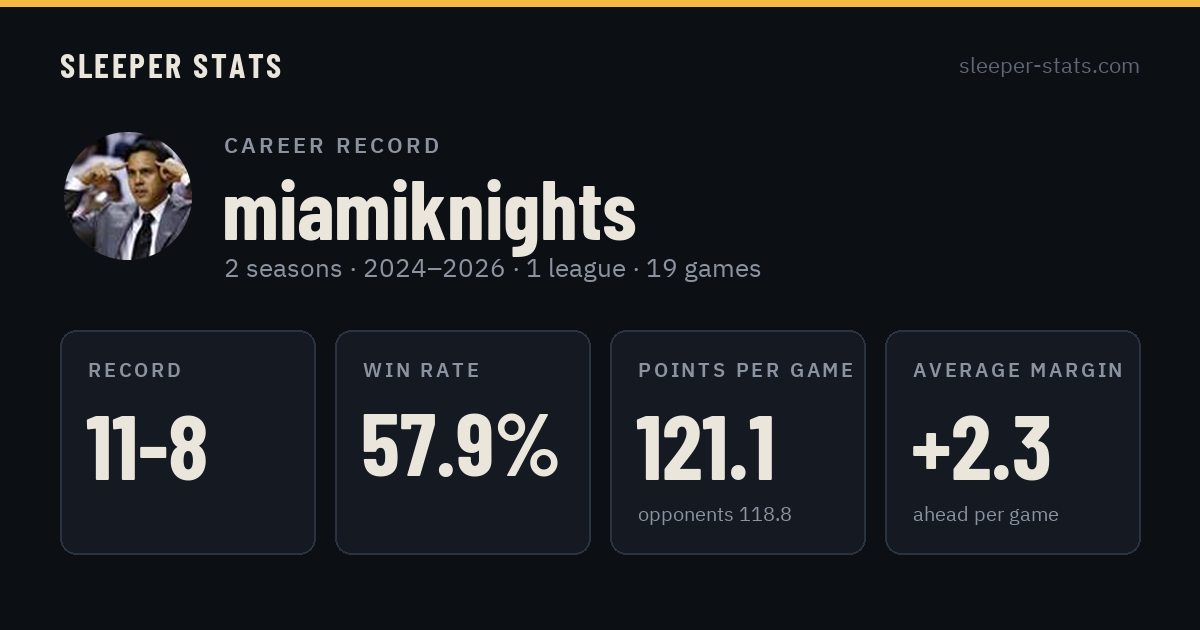The image size is (1200, 630).
Task: Click the 2024–2026 year range
Action: (434, 269)
